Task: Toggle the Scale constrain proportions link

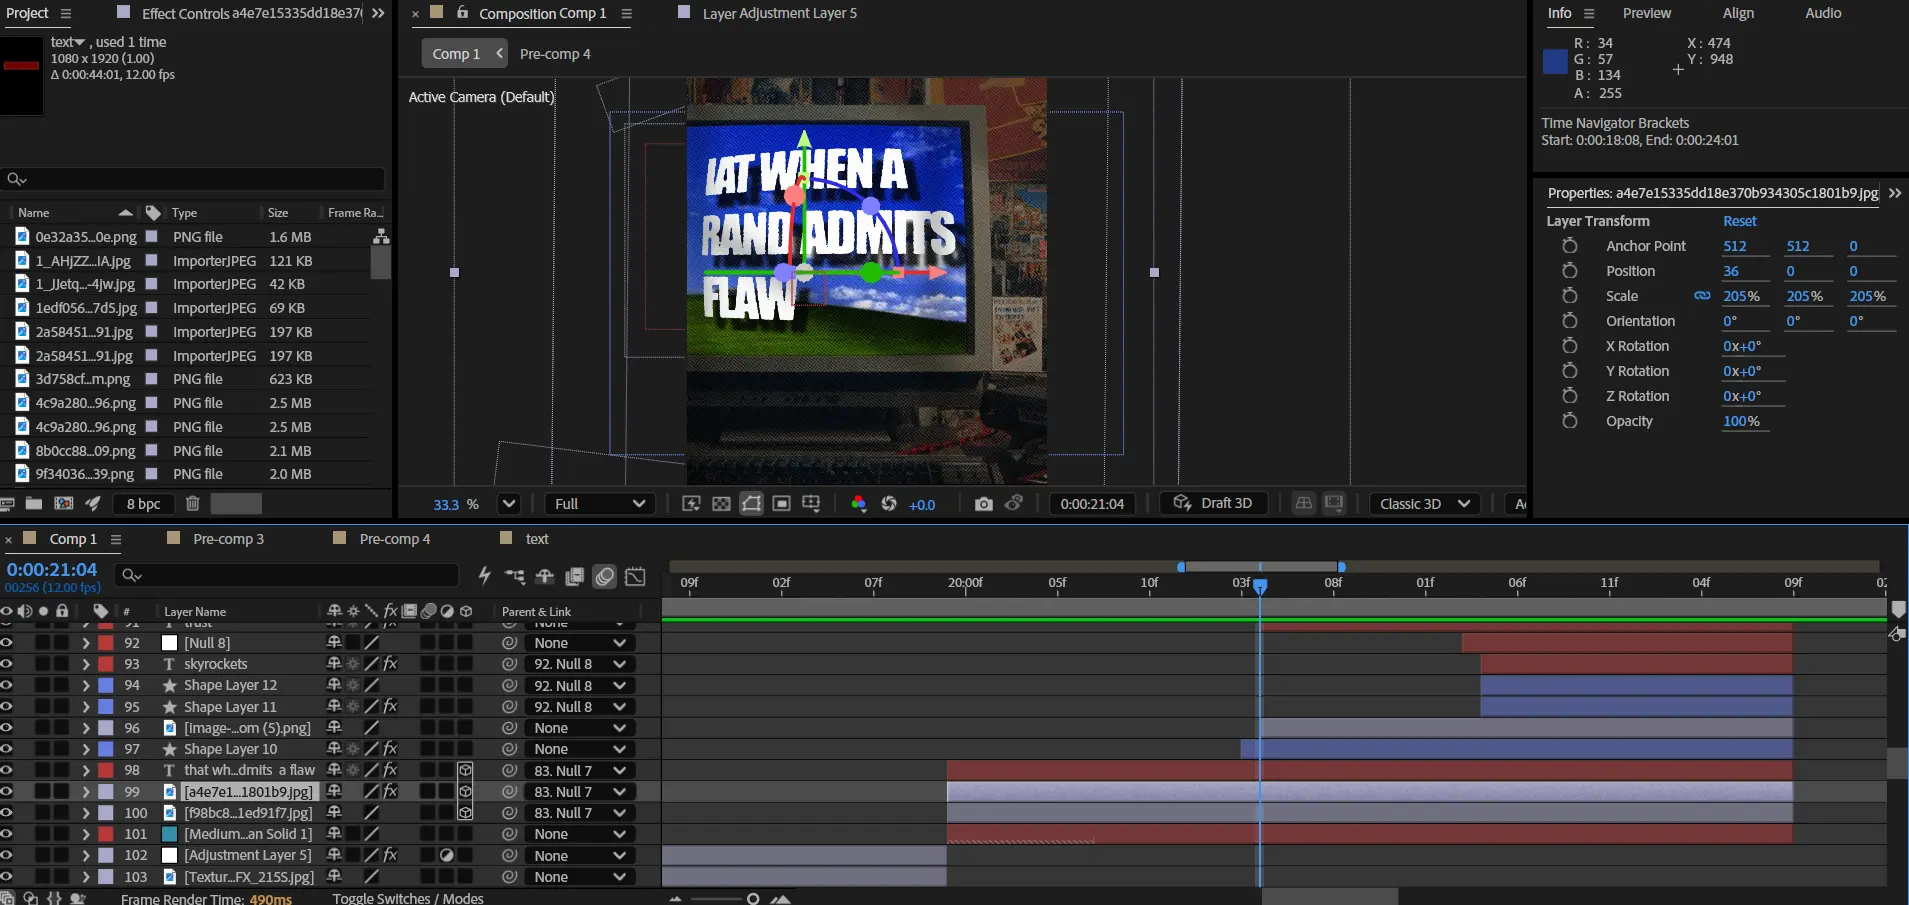Action: pyautogui.click(x=1701, y=296)
